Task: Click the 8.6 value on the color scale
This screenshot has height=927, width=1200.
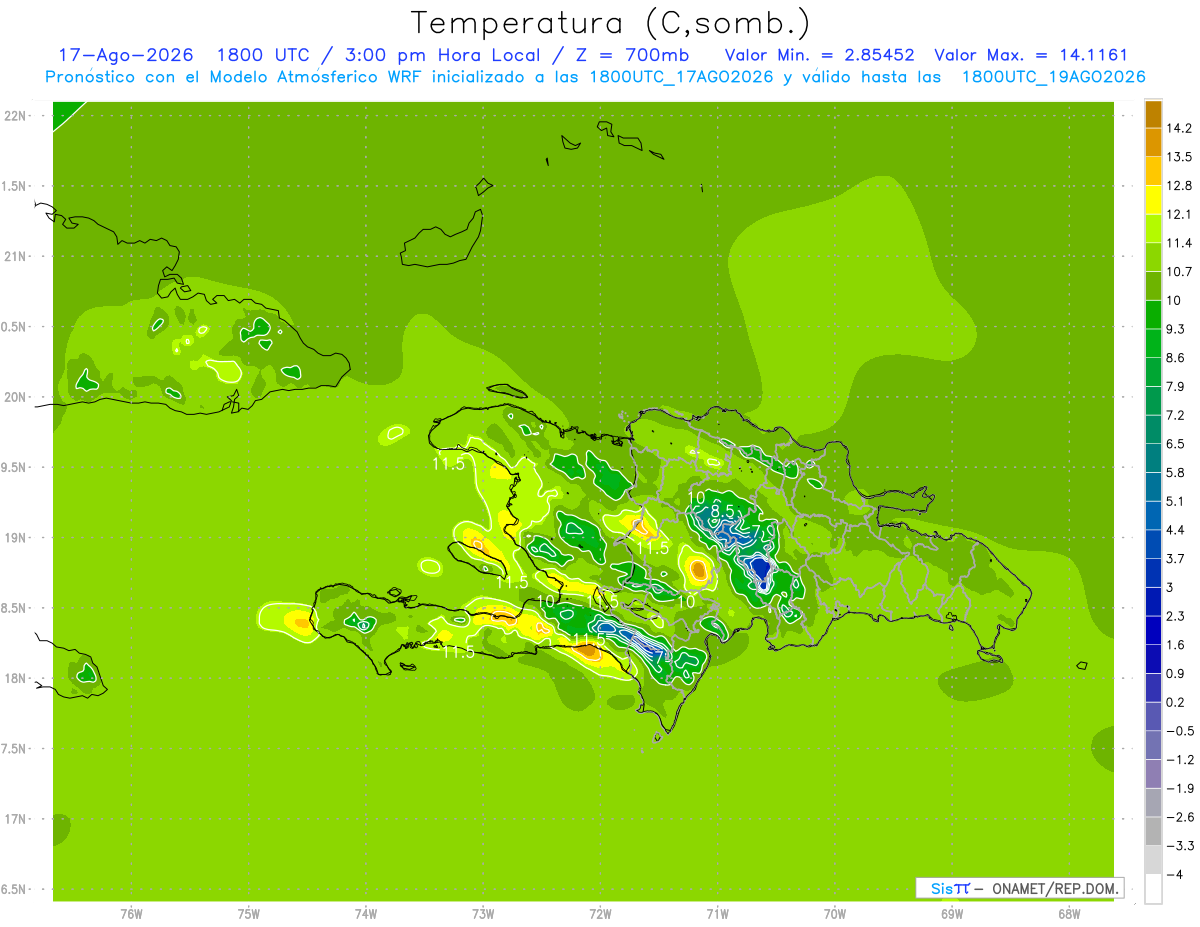Action: (1176, 358)
